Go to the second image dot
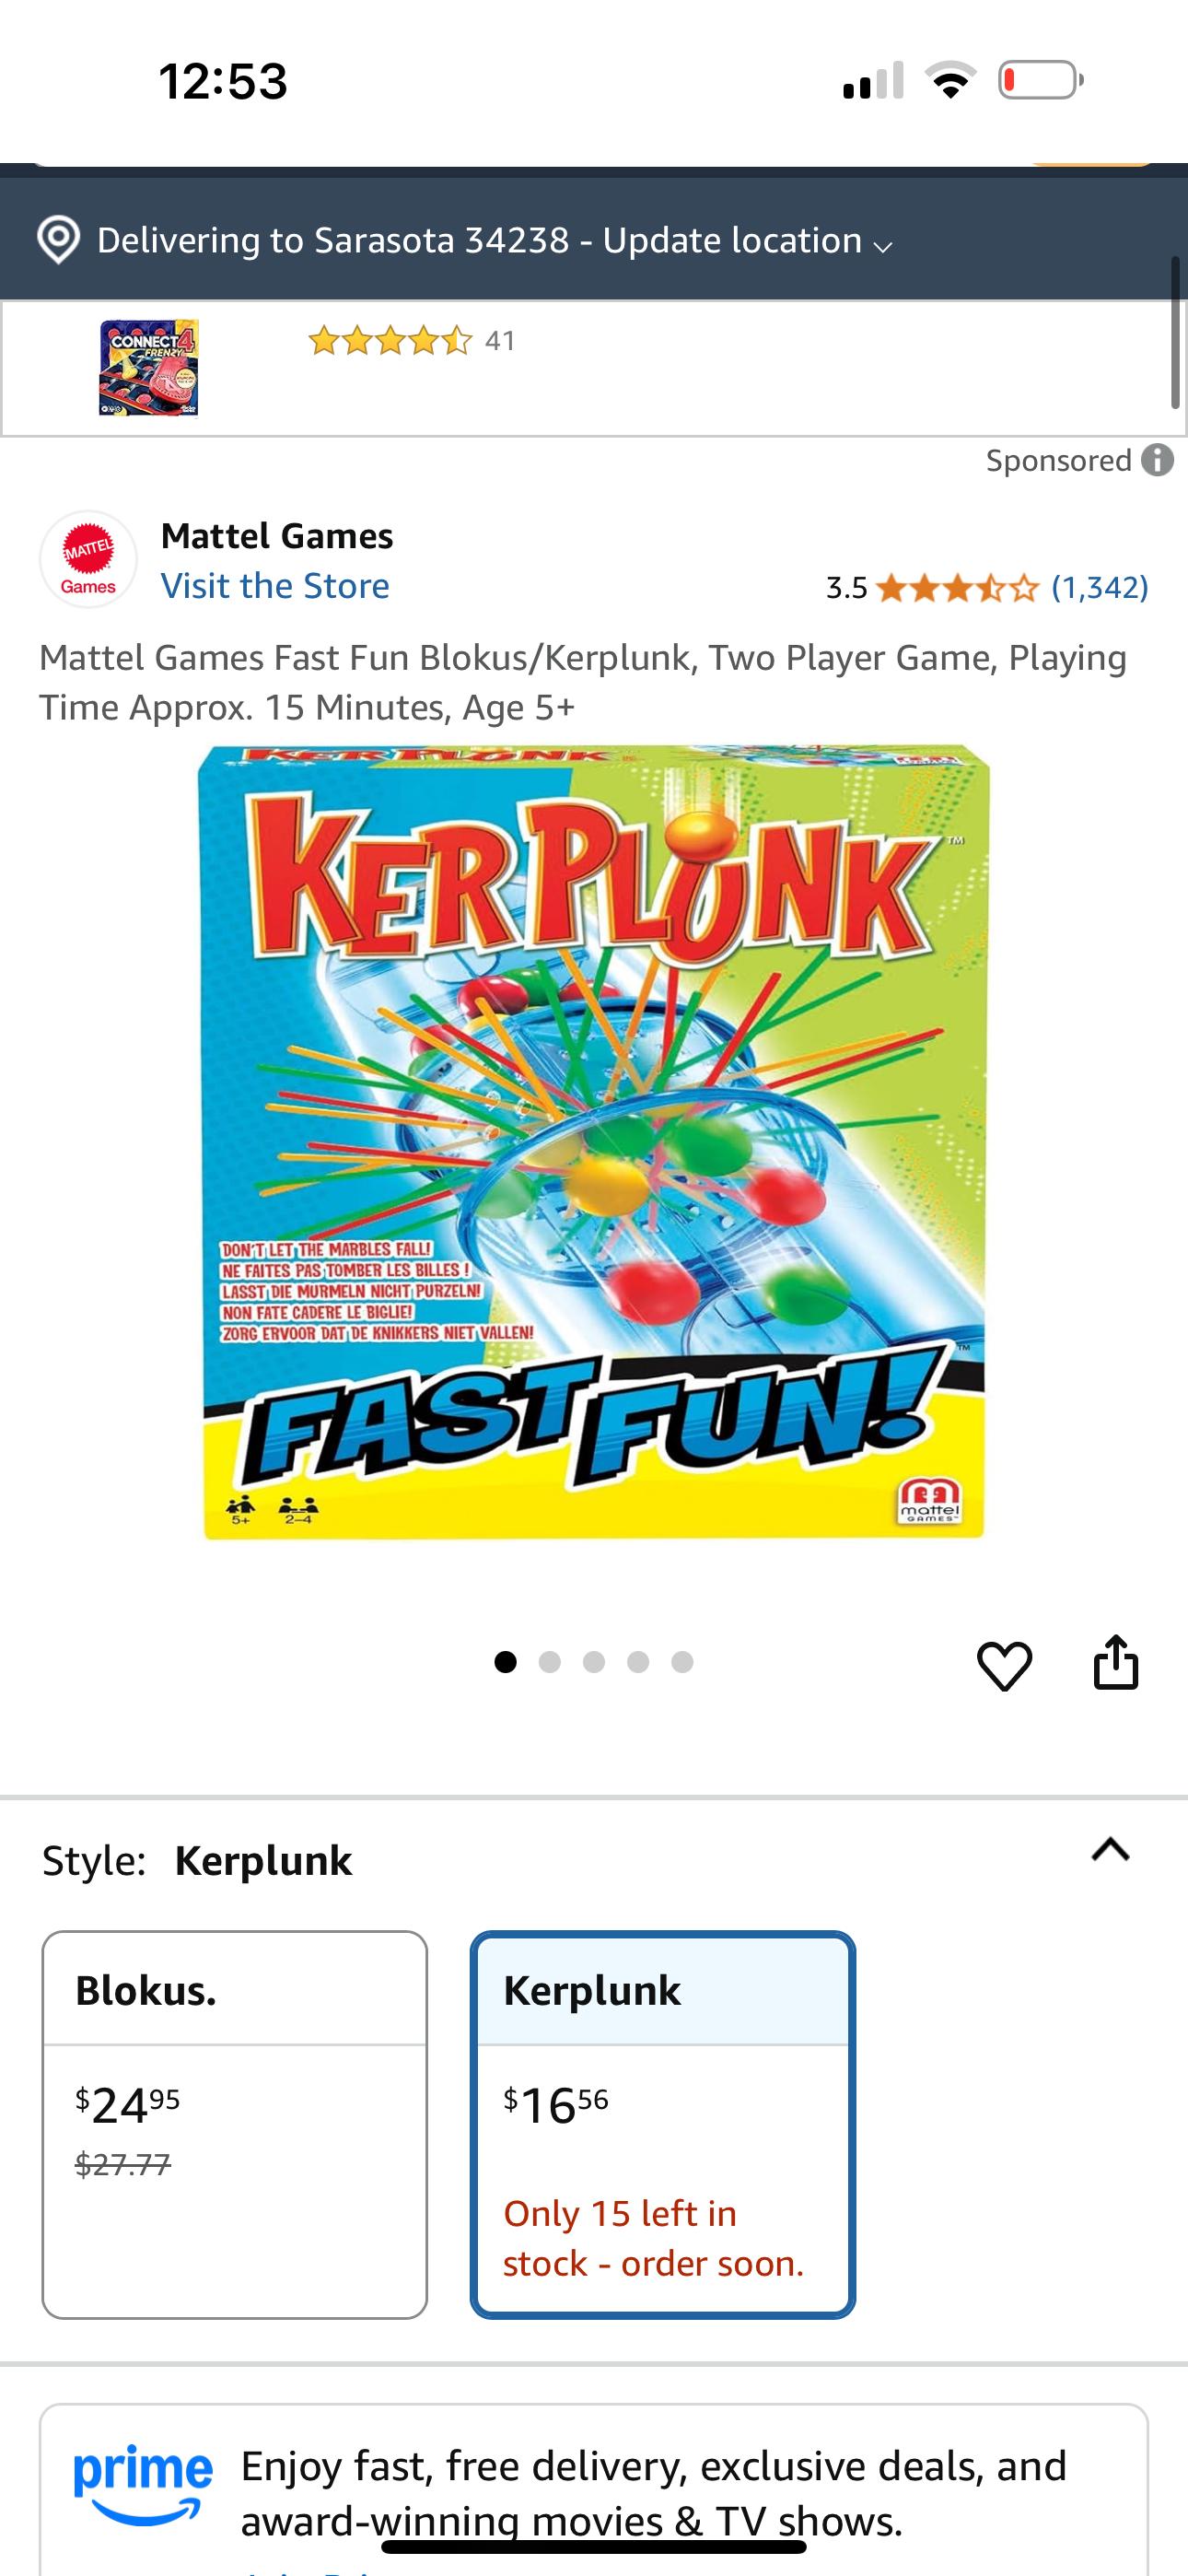Viewport: 1188px width, 2576px height. point(549,1662)
